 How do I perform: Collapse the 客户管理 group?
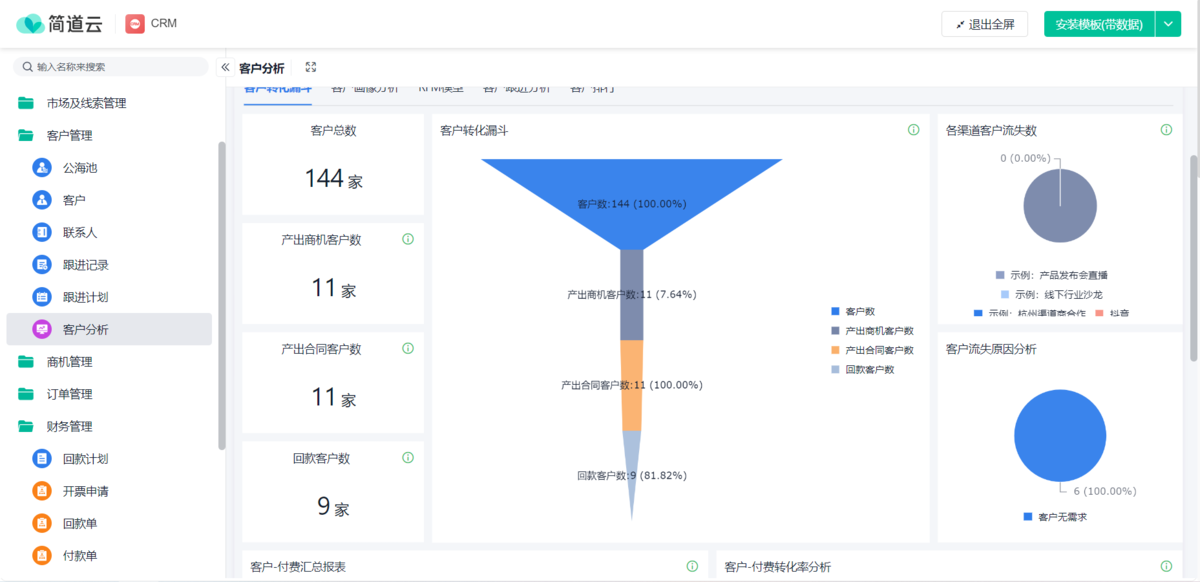coord(109,135)
